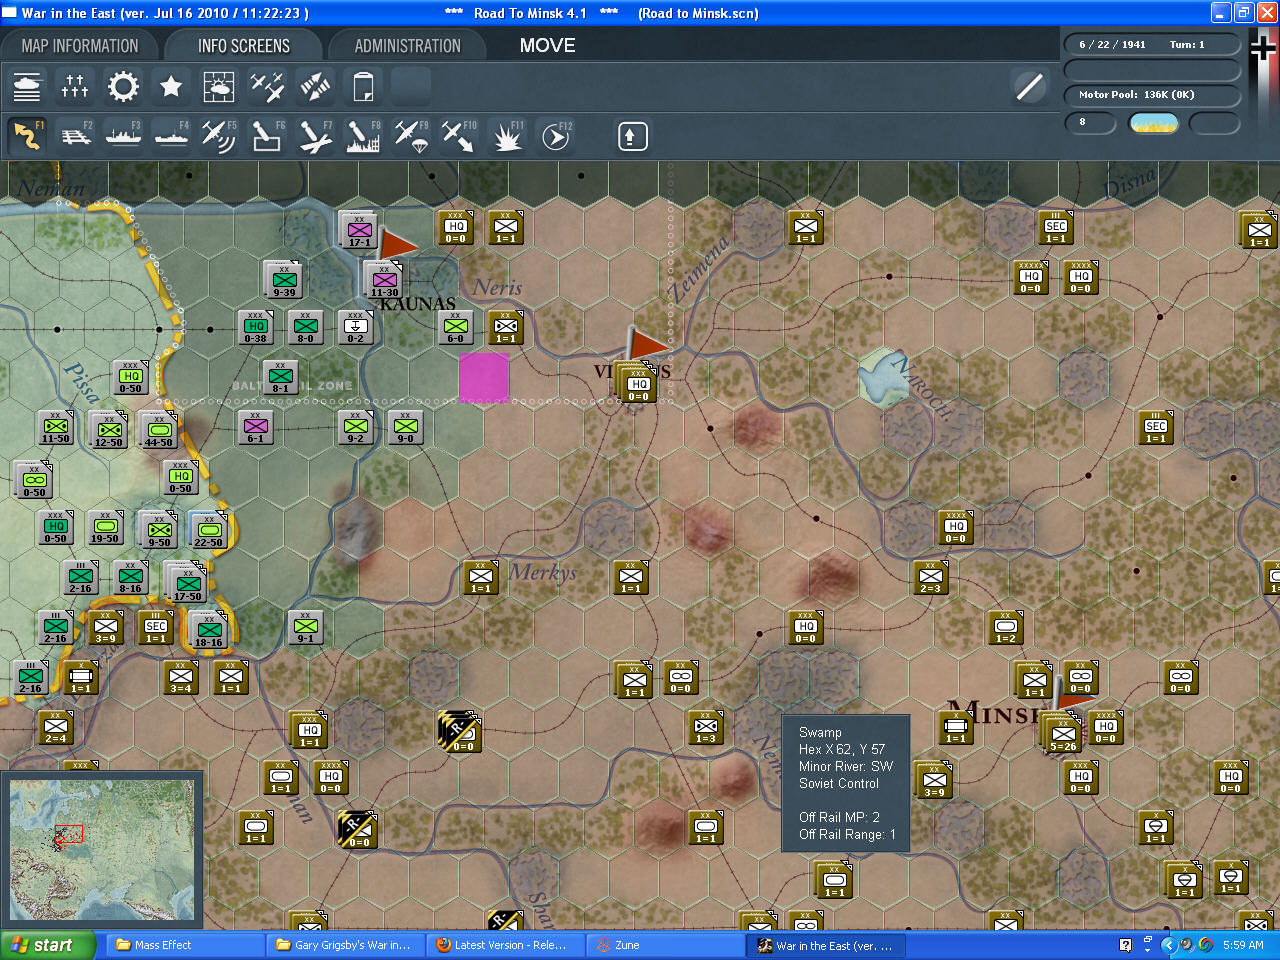Select the F1 move mode icon
The height and width of the screenshot is (960, 1280).
(27, 136)
